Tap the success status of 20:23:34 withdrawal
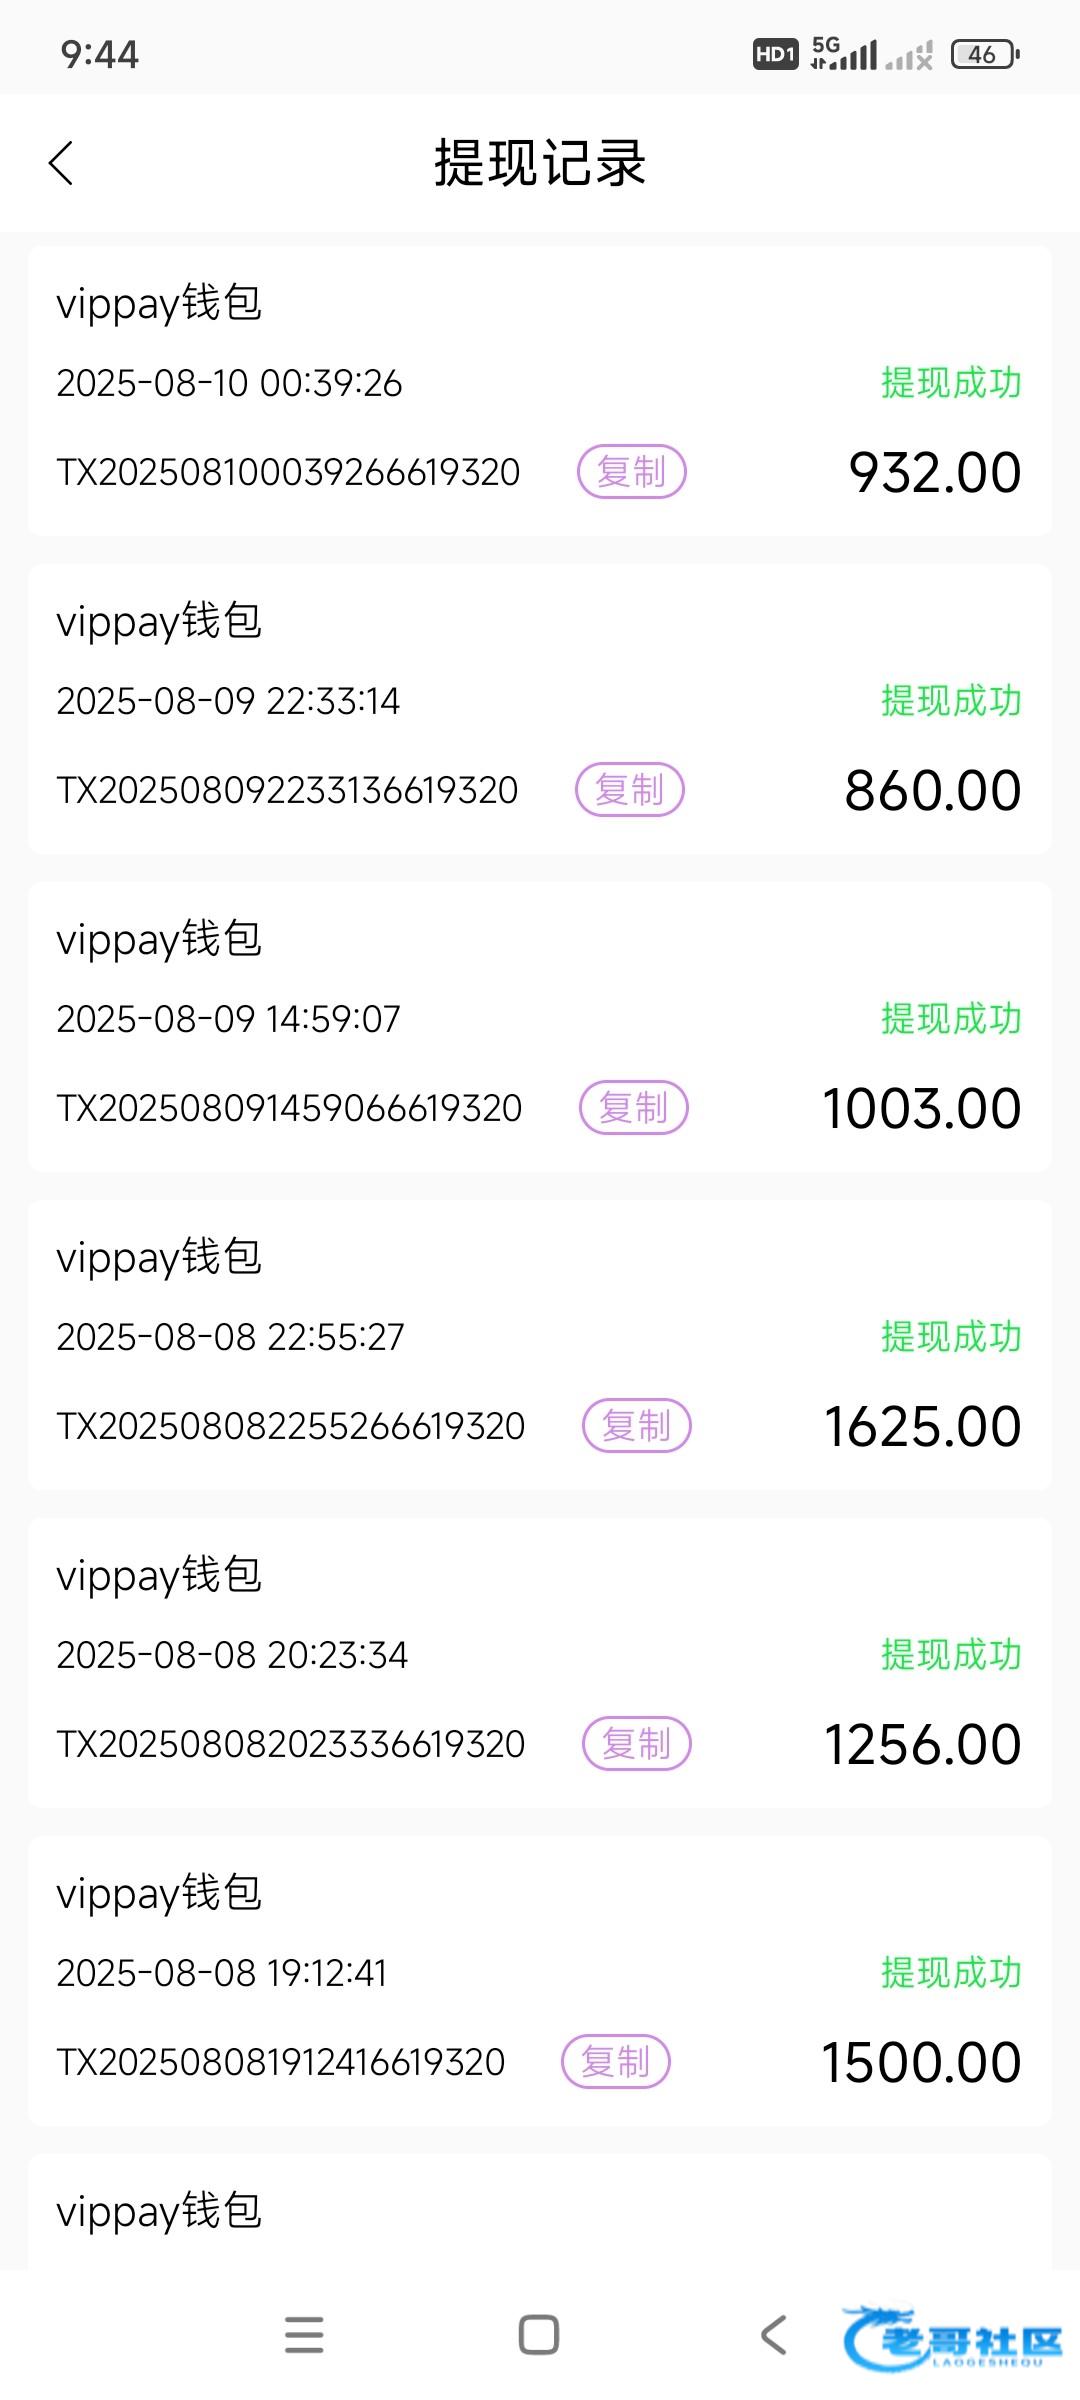1080x2400 pixels. (951, 1655)
